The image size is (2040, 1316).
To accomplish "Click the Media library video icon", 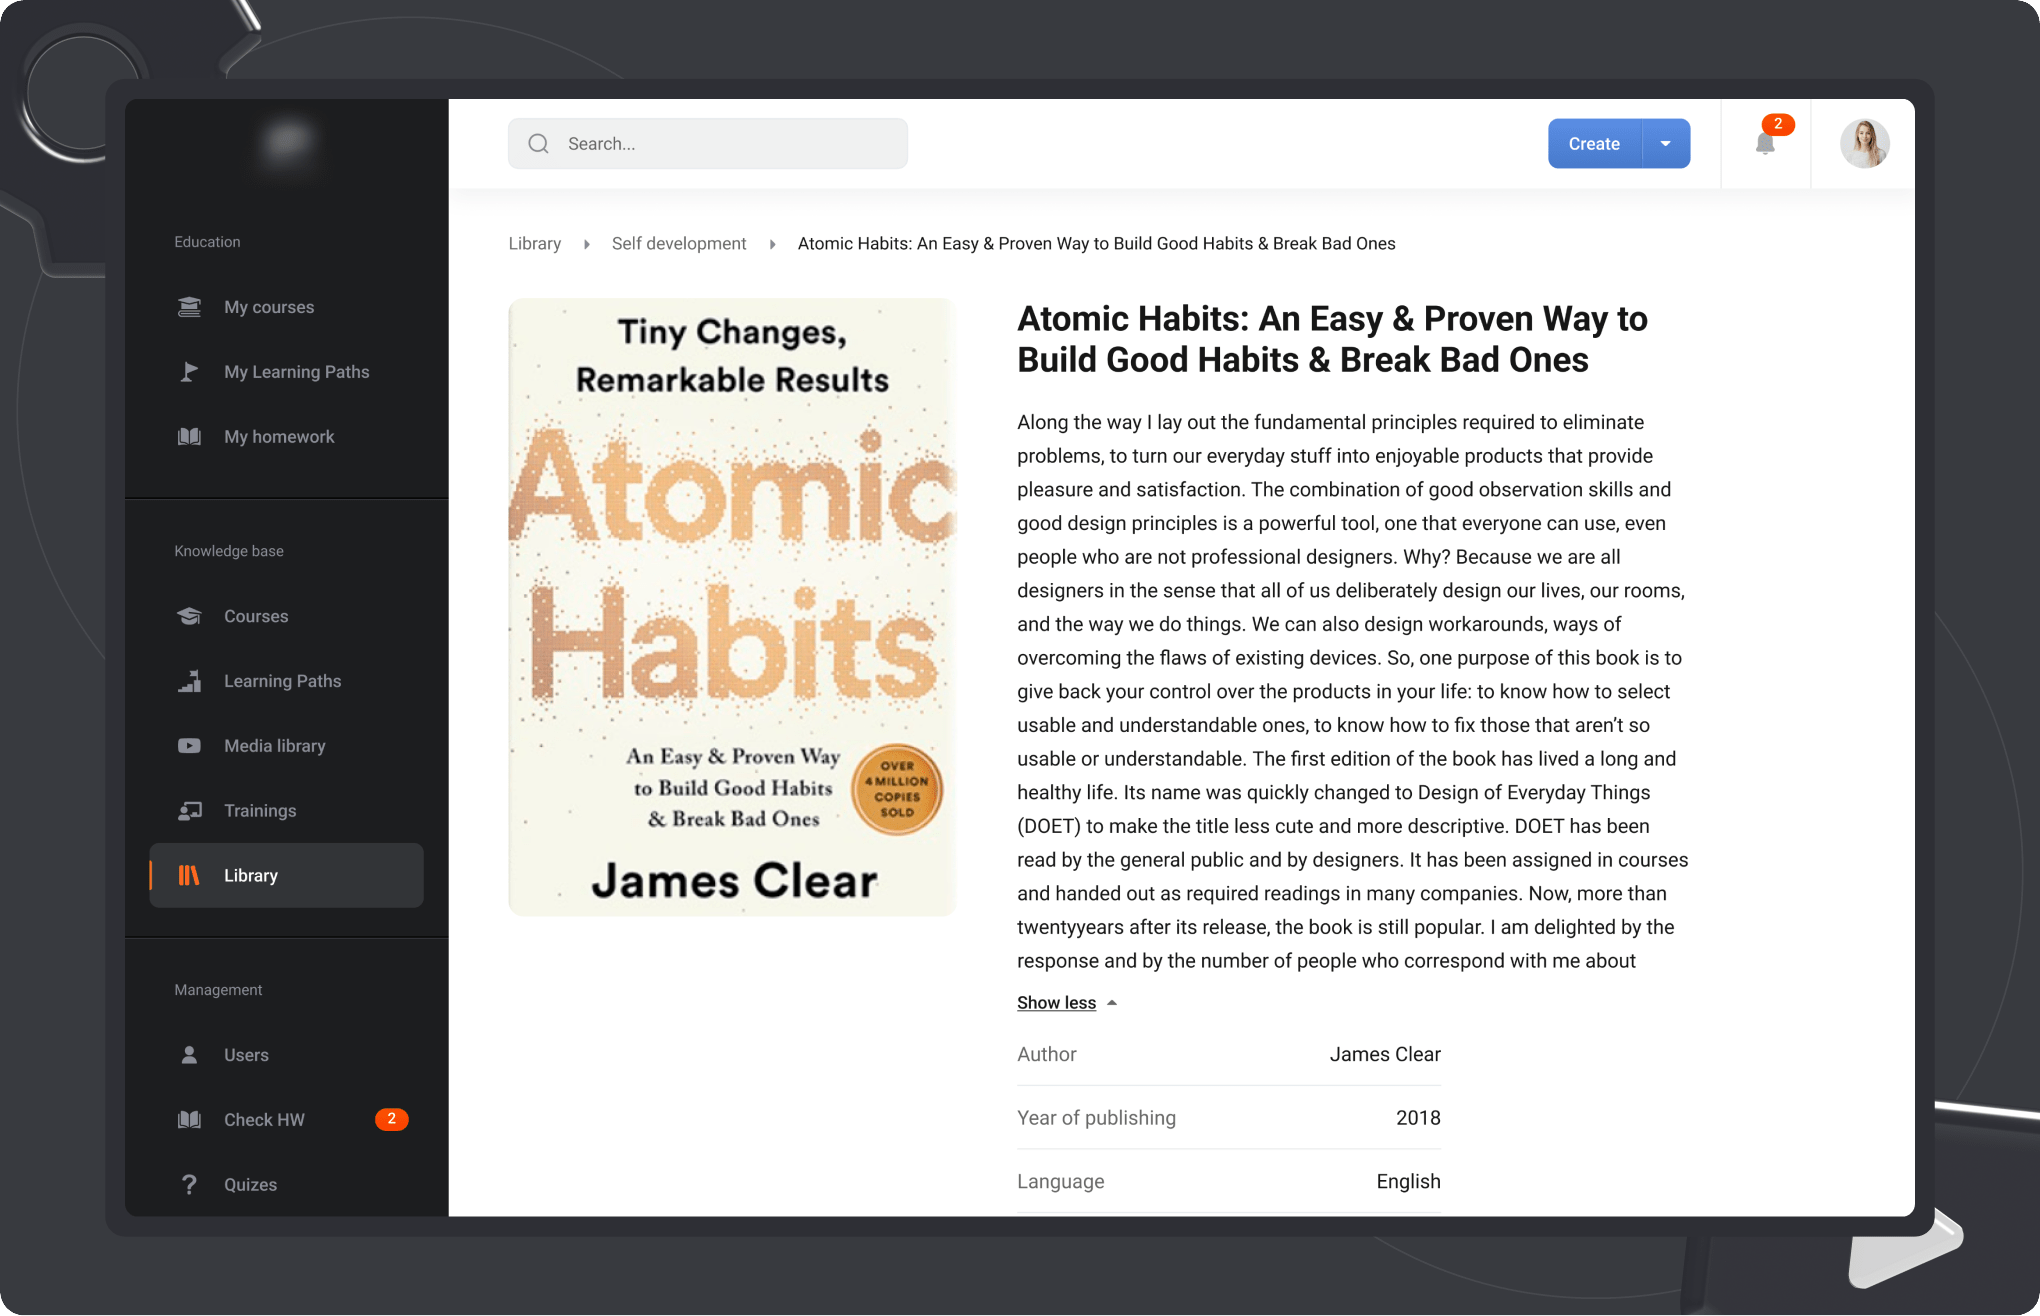I will coord(189,746).
